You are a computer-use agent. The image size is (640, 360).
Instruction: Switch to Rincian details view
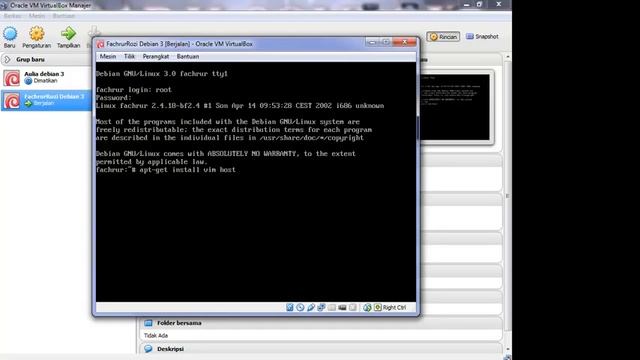pyautogui.click(x=443, y=37)
